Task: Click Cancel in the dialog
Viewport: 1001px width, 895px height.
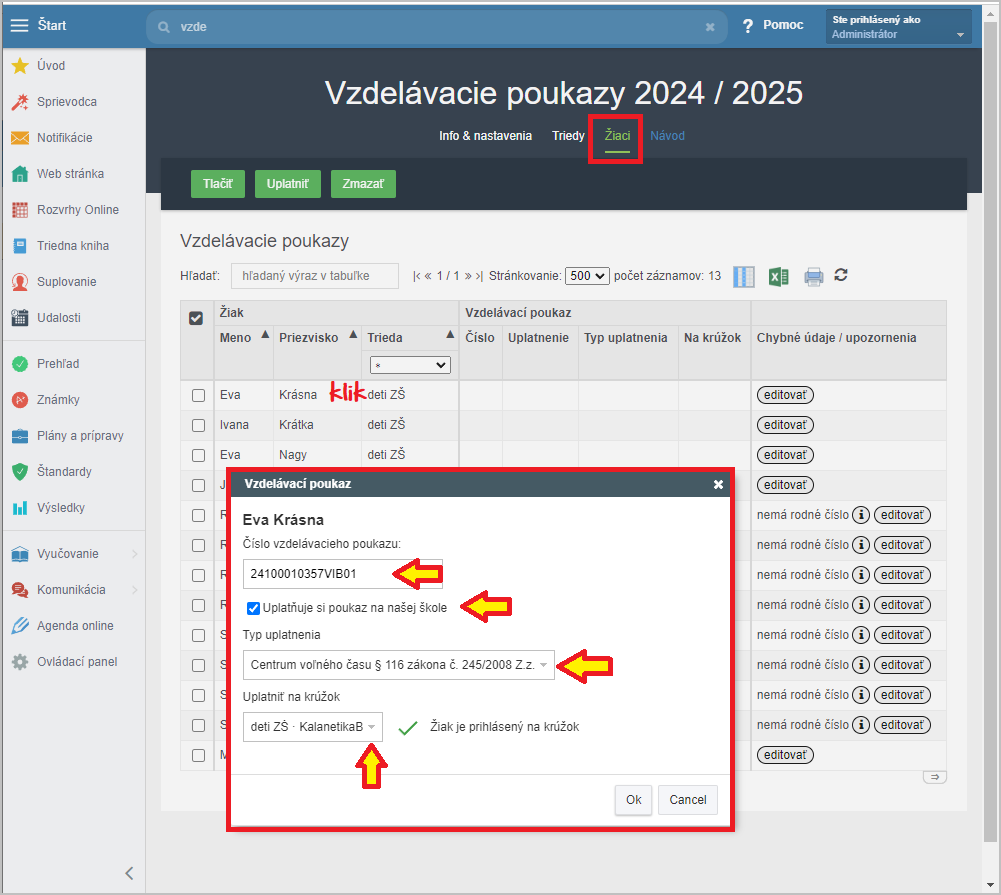Action: coord(688,800)
